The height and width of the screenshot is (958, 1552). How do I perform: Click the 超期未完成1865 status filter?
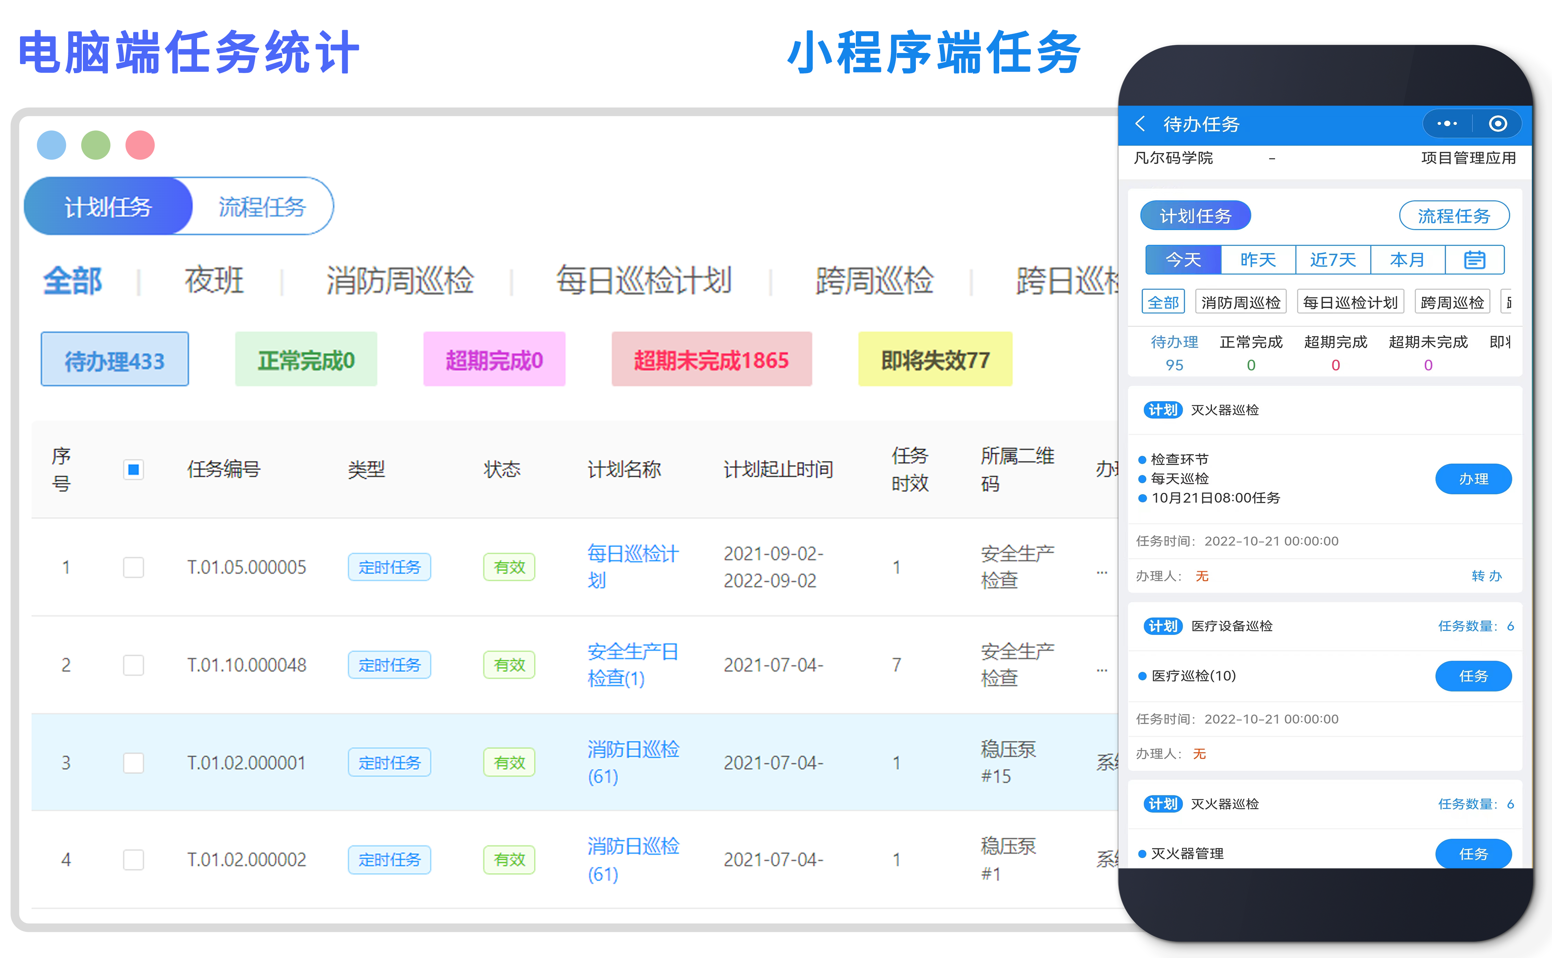pyautogui.click(x=711, y=359)
